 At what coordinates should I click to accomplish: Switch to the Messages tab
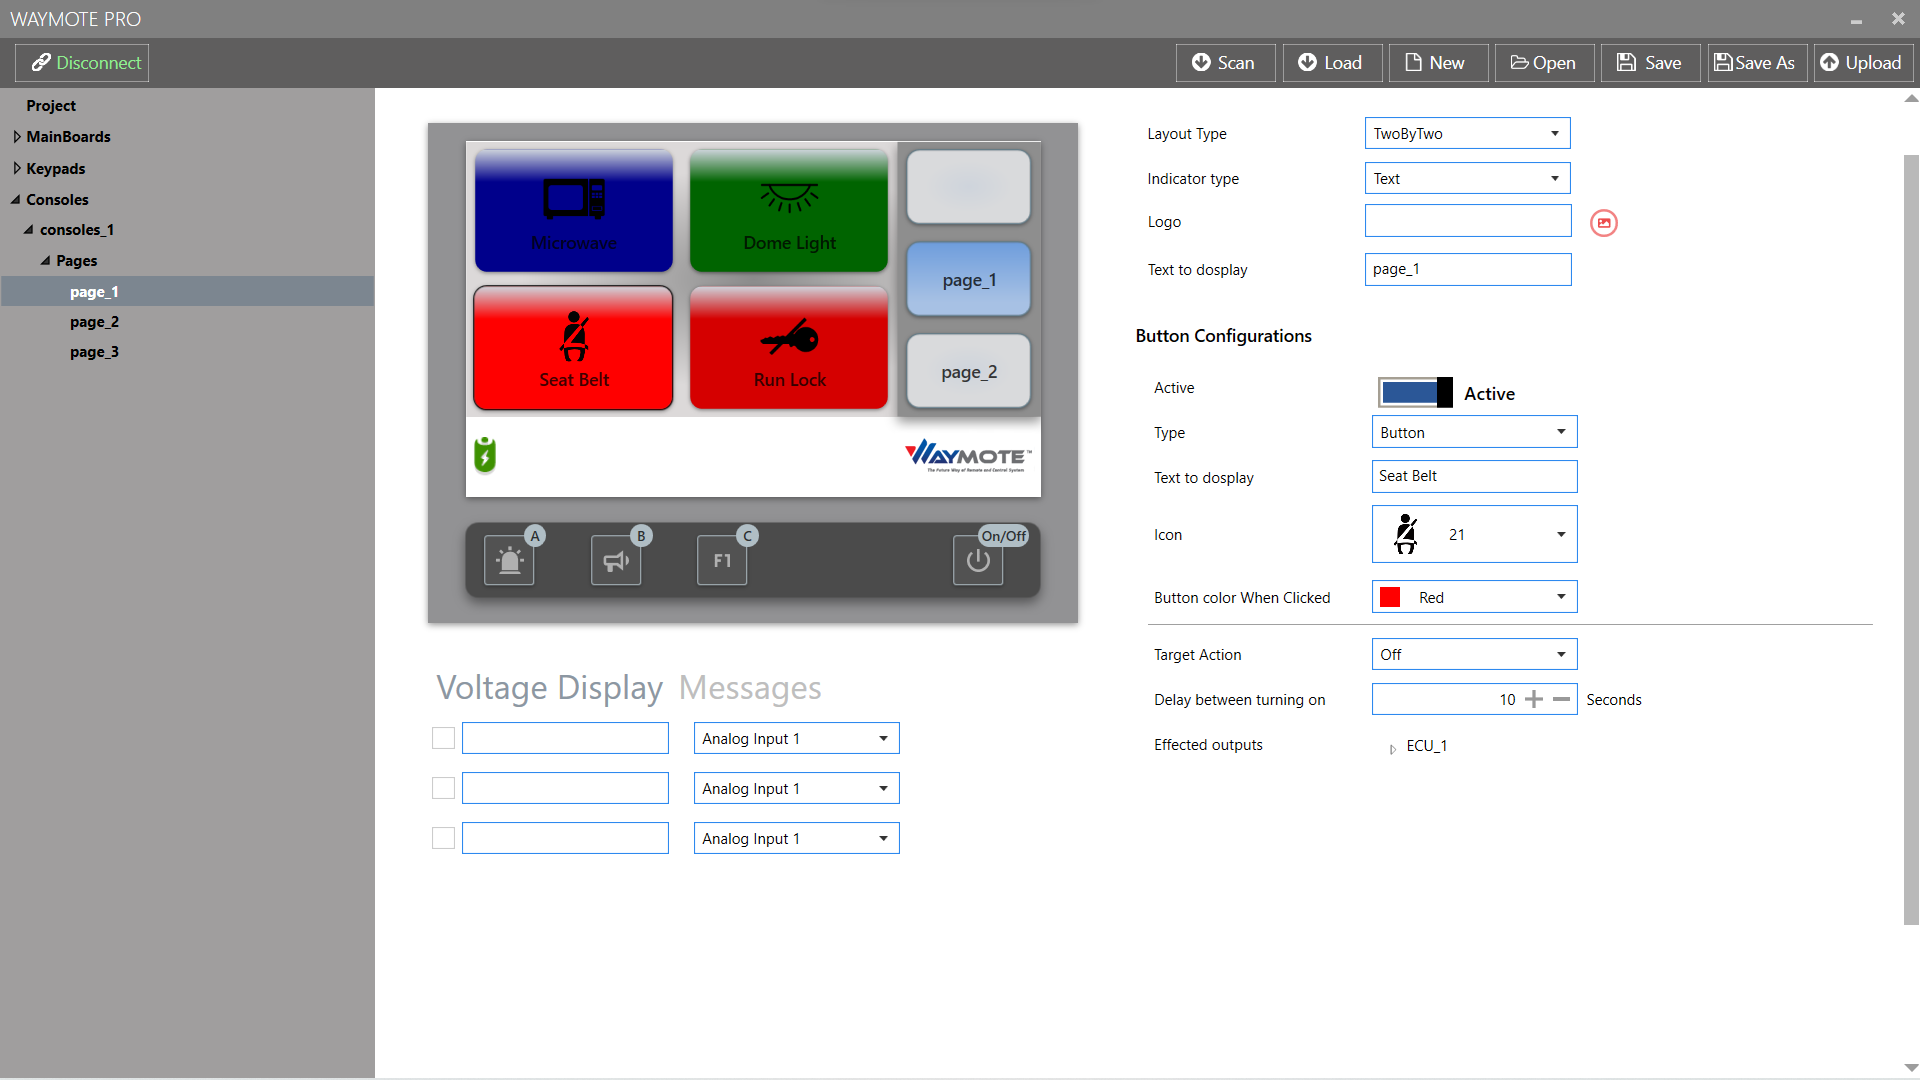point(750,688)
